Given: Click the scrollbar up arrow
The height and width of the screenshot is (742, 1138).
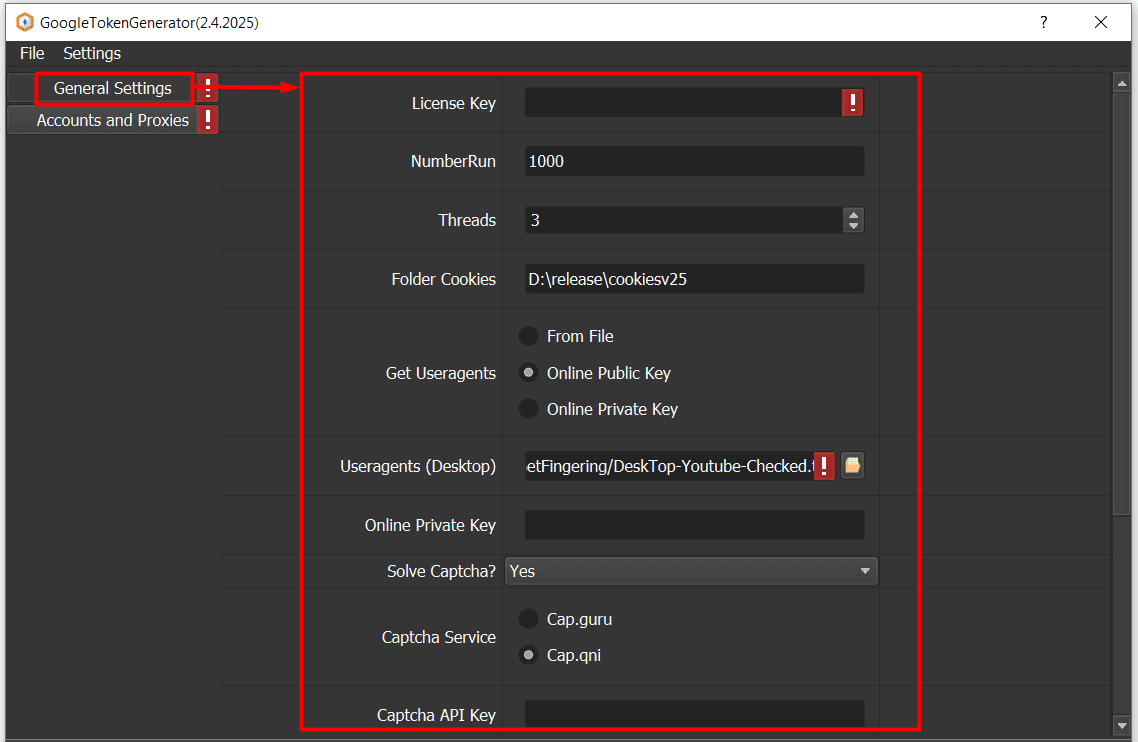Looking at the screenshot, I should click(x=1121, y=83).
